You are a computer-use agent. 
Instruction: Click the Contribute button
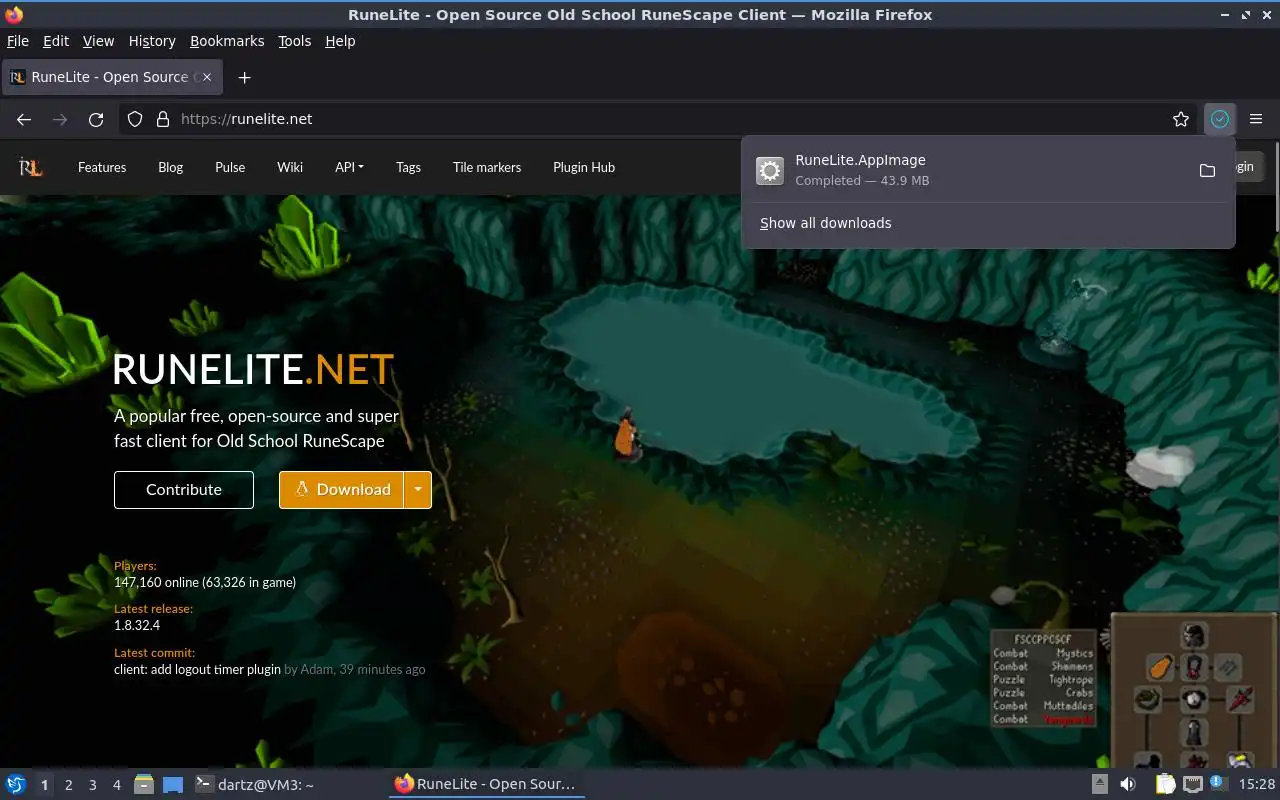(x=184, y=490)
